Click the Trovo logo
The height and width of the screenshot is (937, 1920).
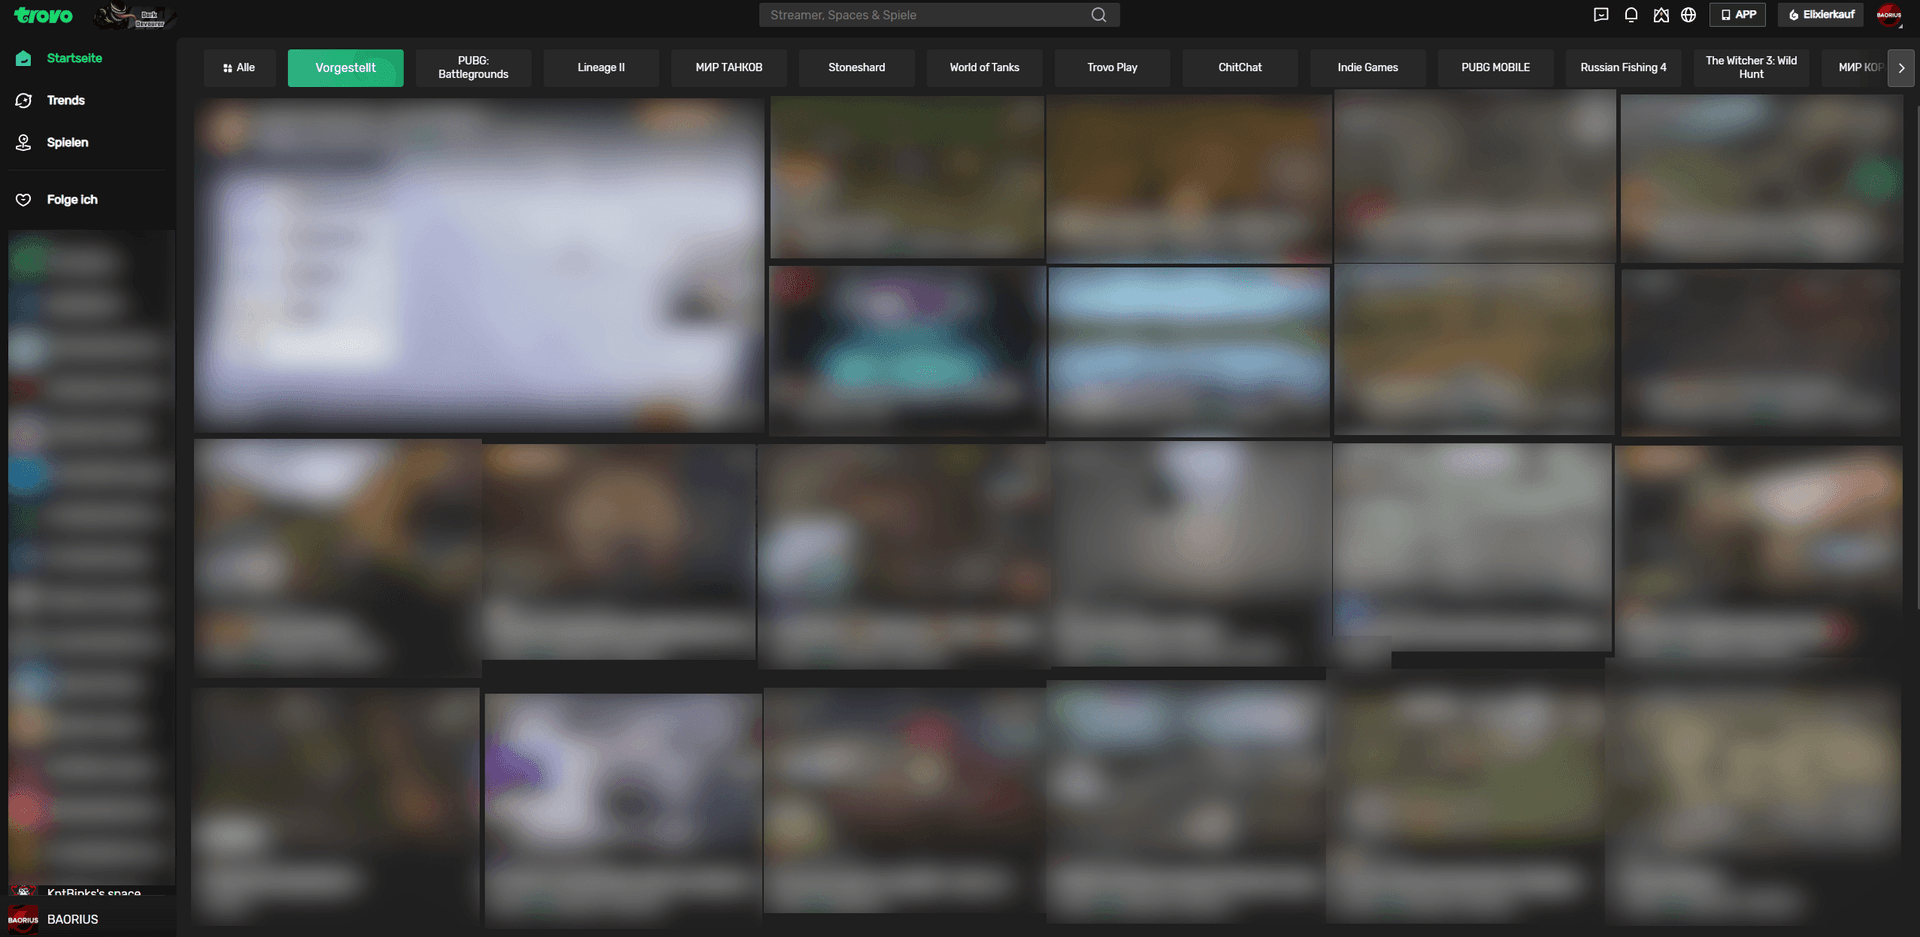click(43, 15)
